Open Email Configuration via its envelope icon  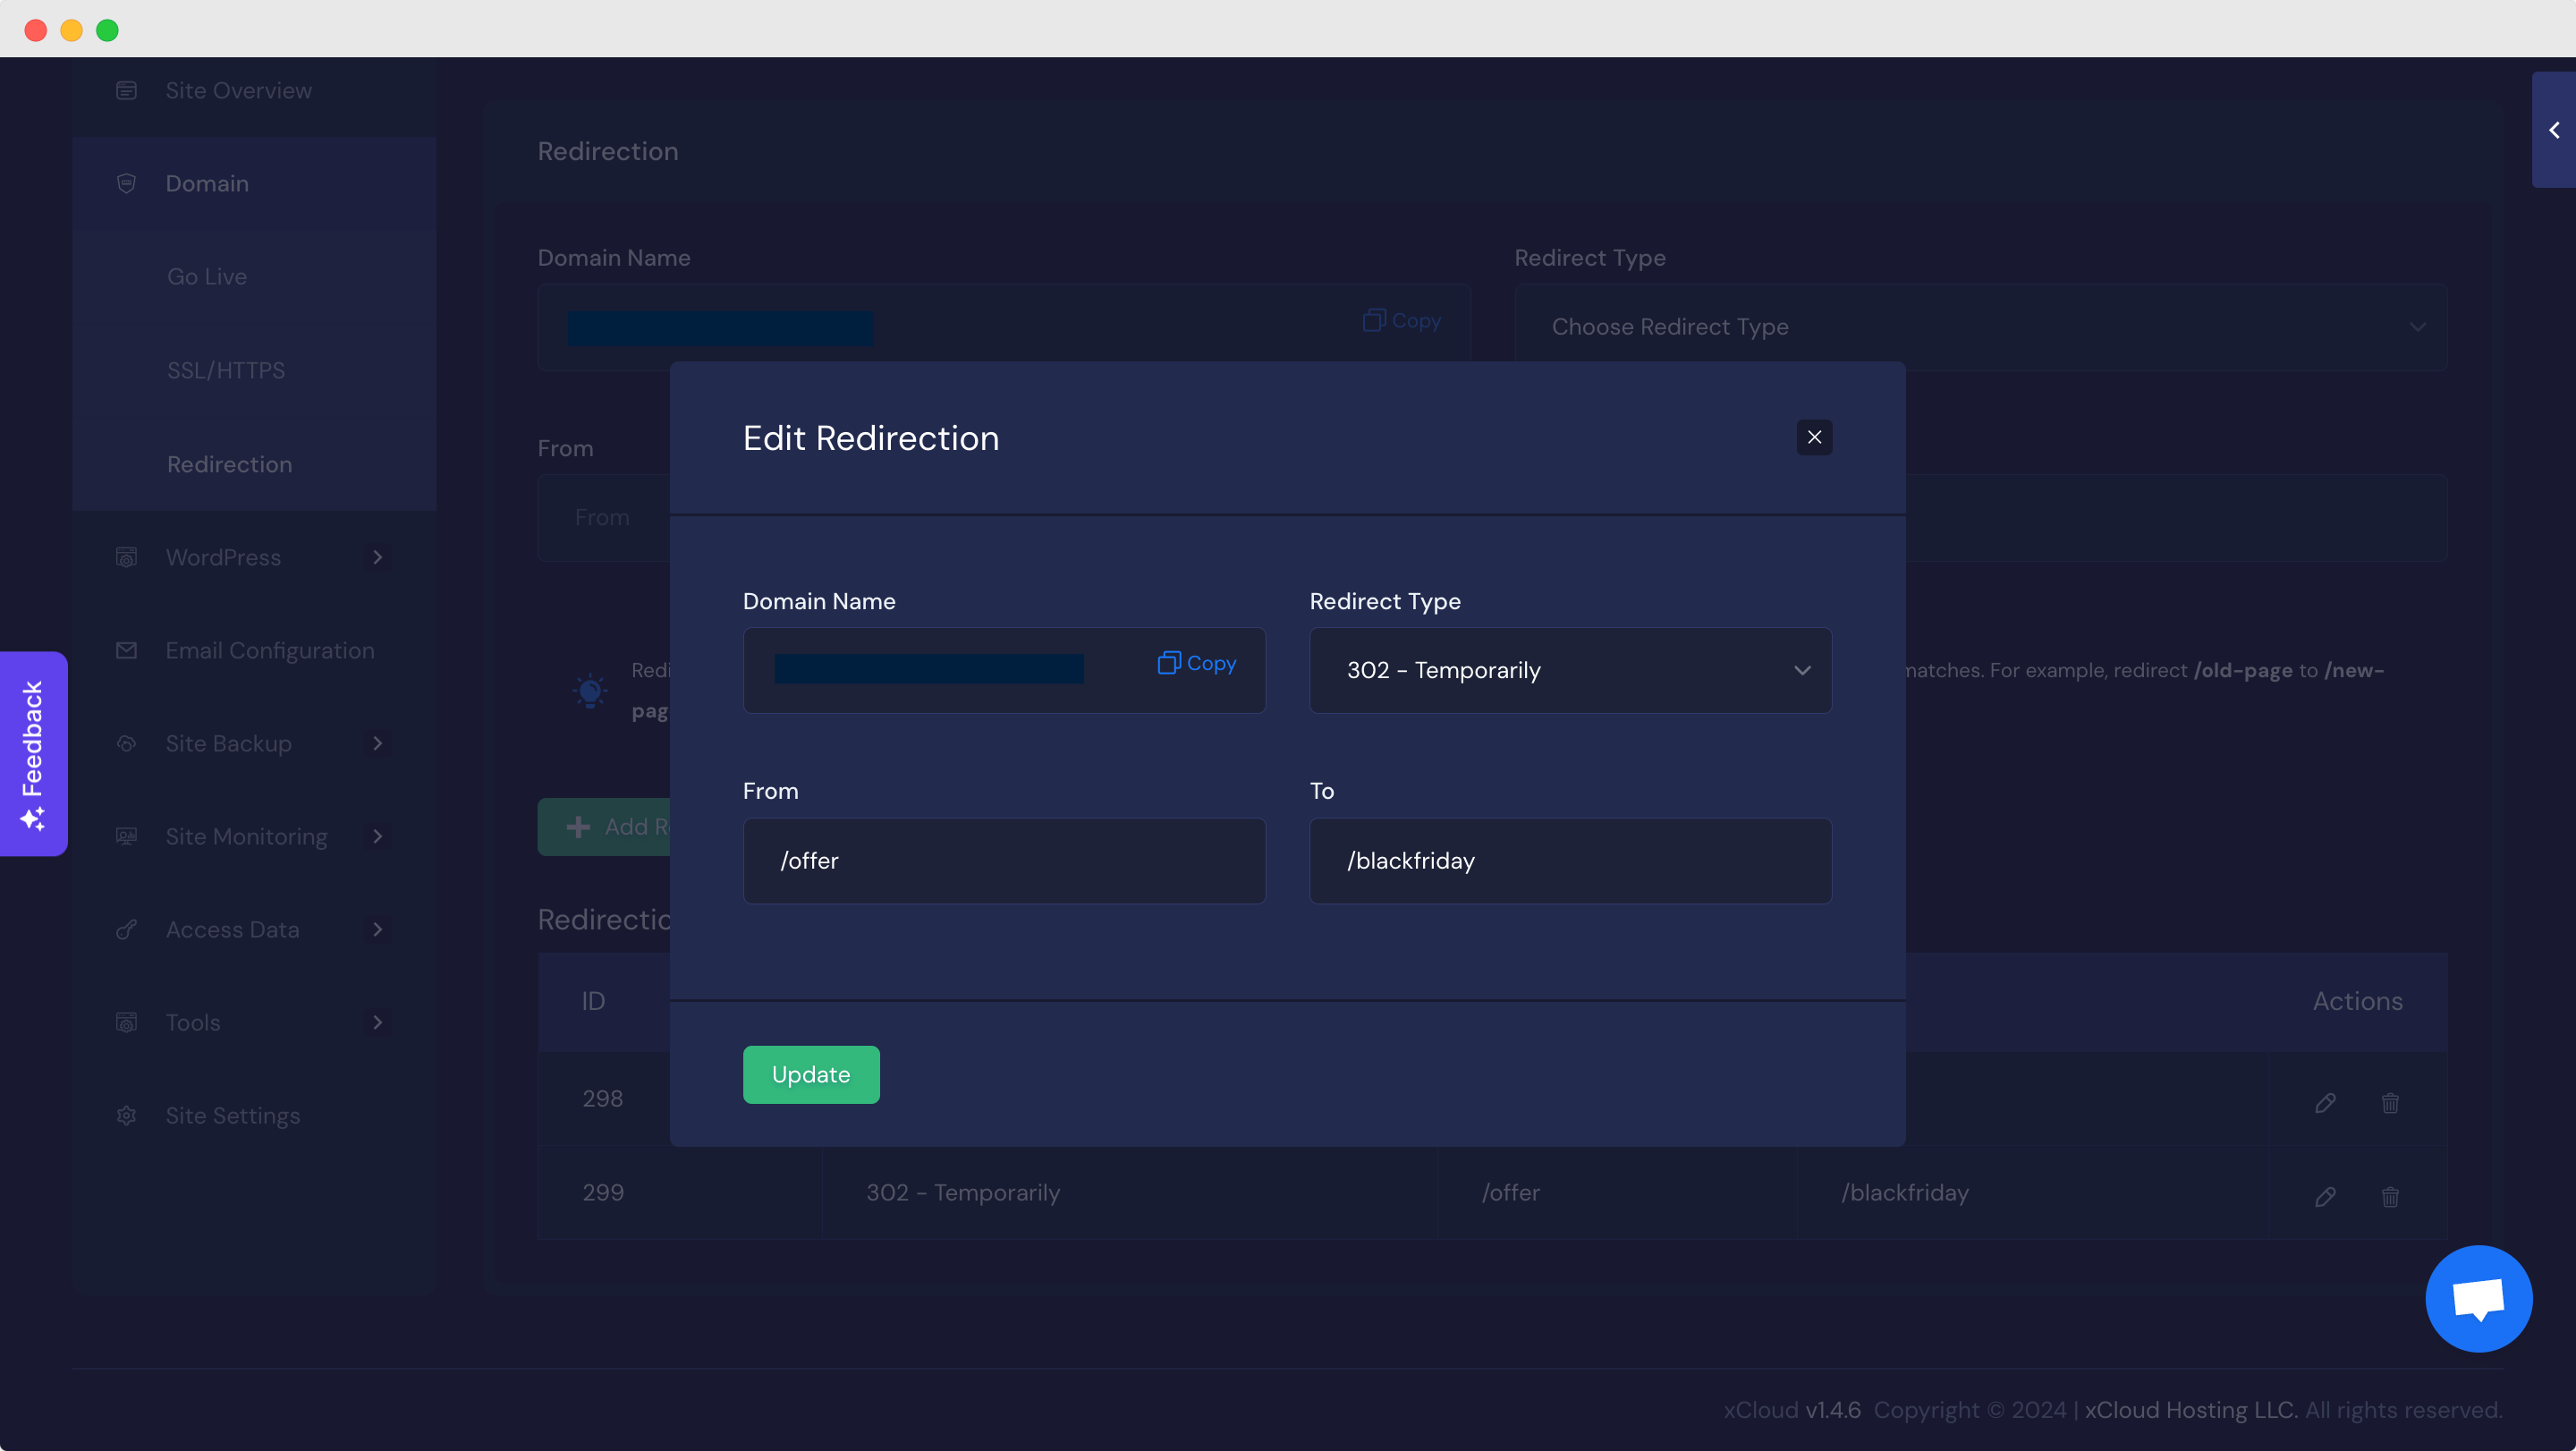click(x=127, y=650)
